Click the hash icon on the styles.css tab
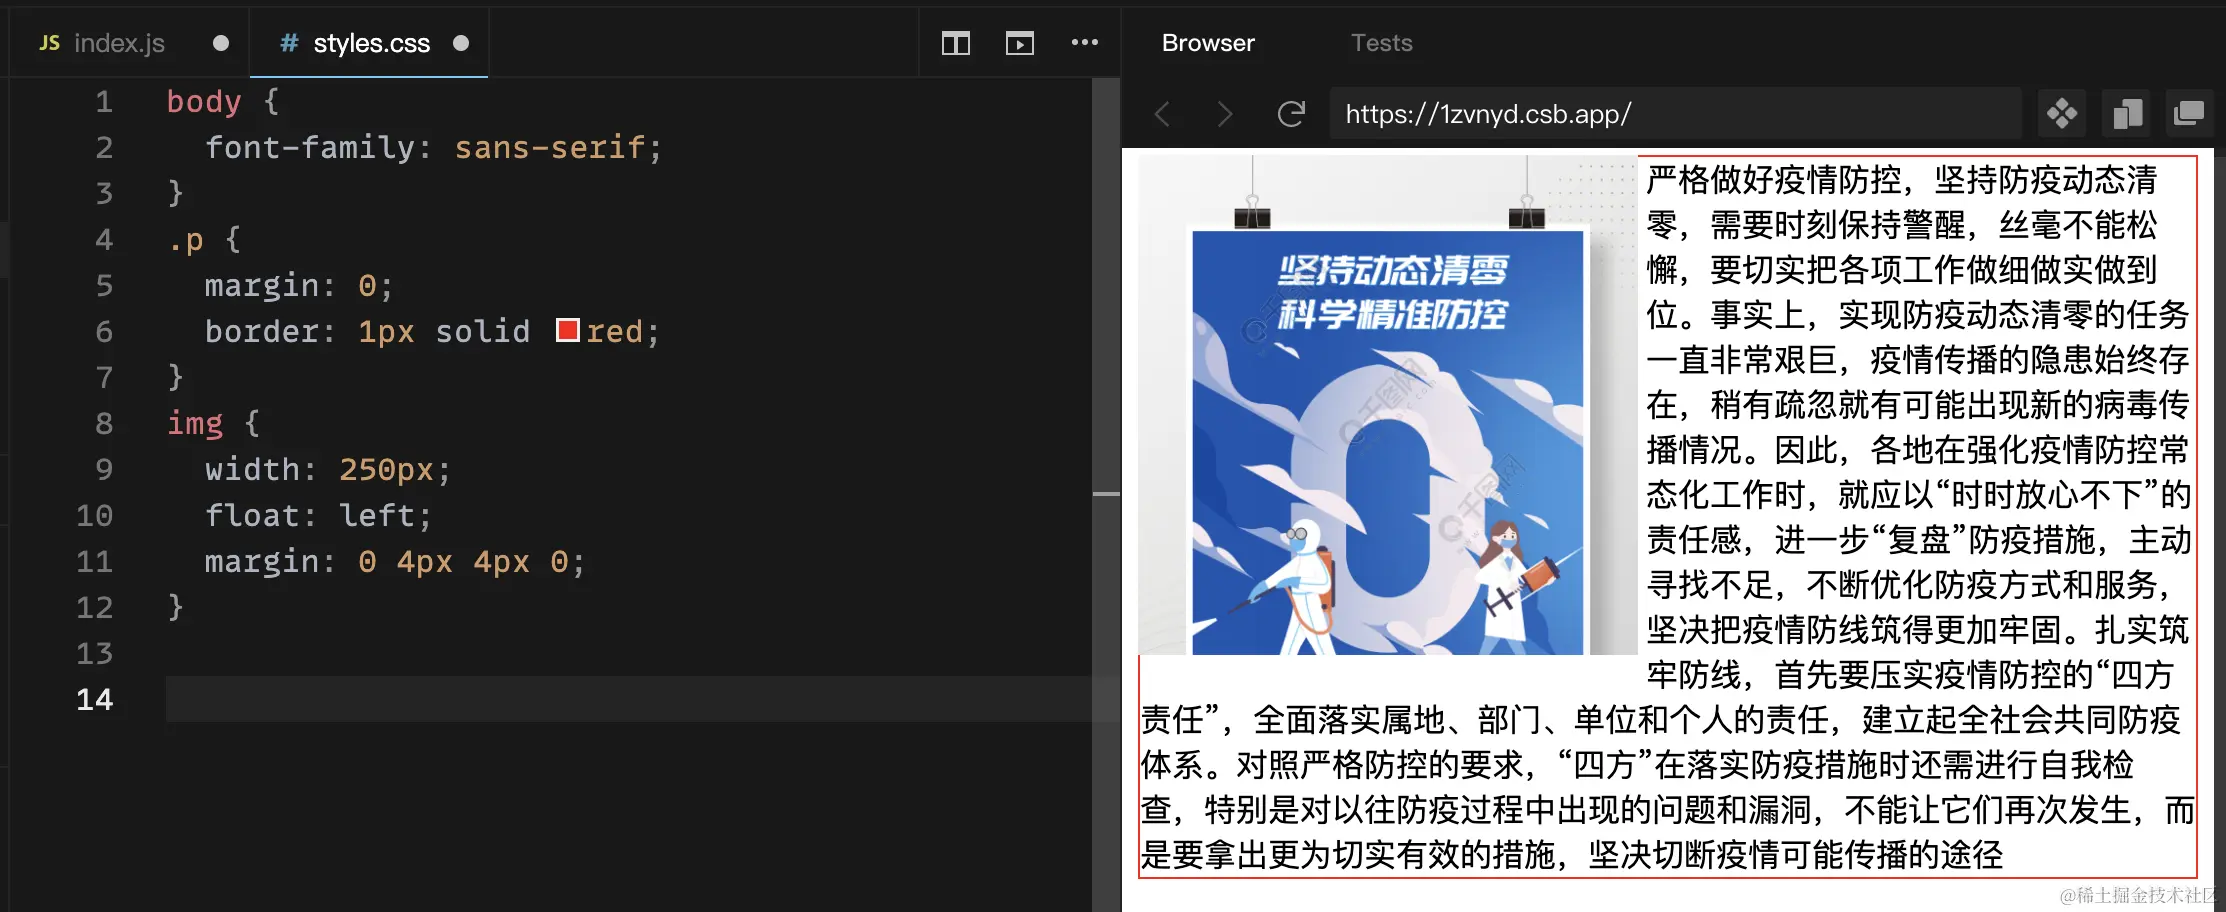The width and height of the screenshot is (2226, 912). (x=287, y=43)
